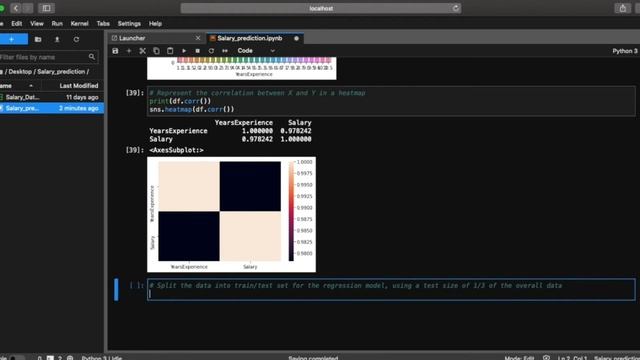This screenshot has height=360, width=640.
Task: Click the top bar chart output image
Action: tap(242, 68)
